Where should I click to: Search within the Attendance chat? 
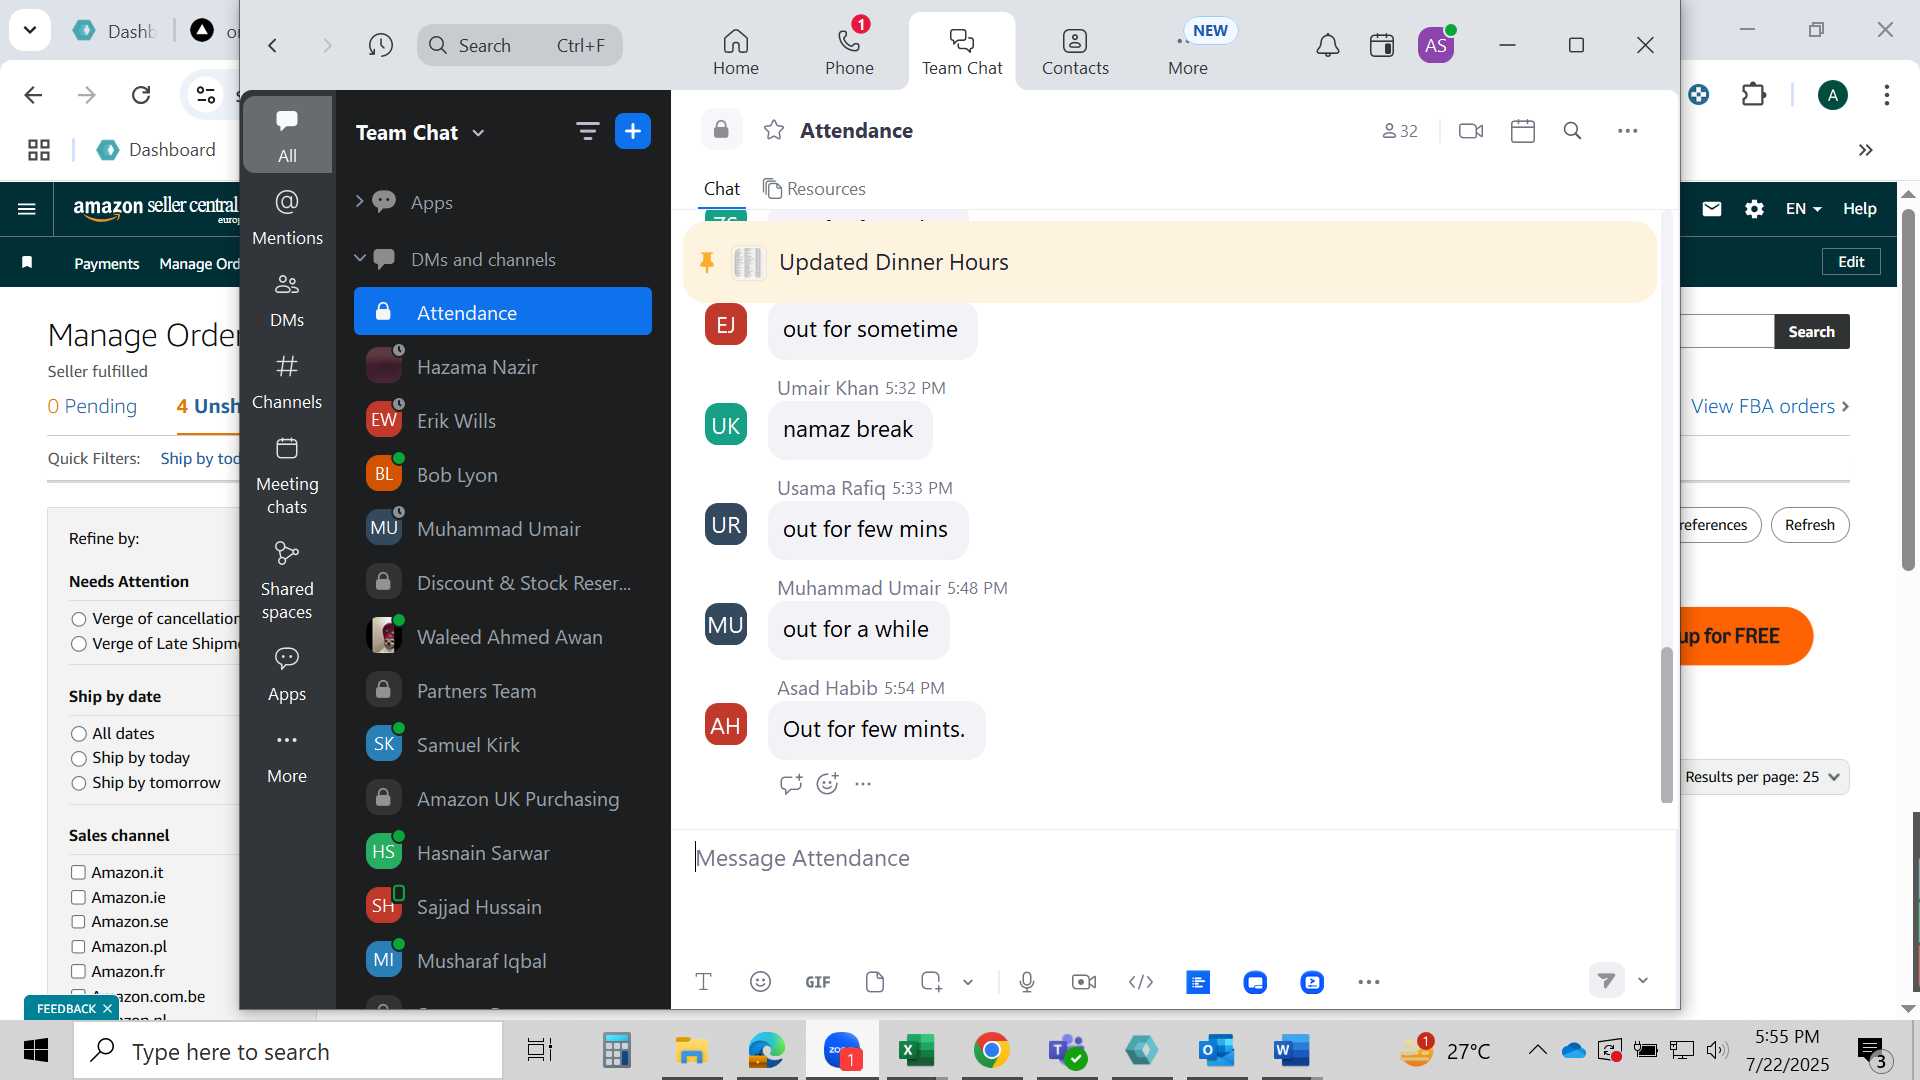coord(1572,131)
